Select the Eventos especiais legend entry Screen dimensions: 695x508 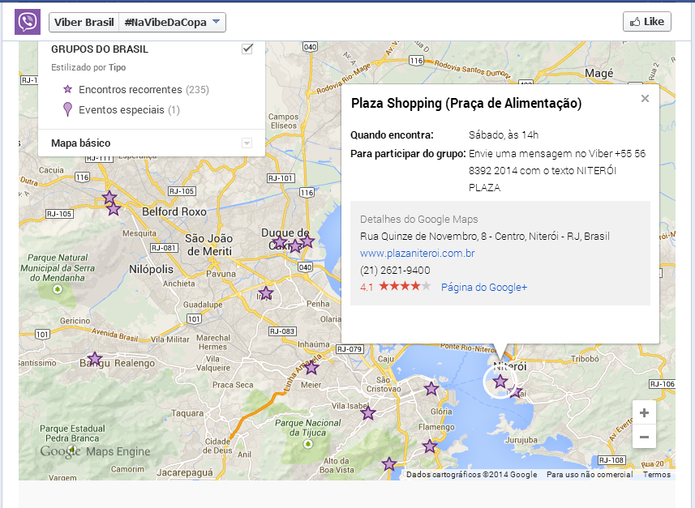(121, 110)
